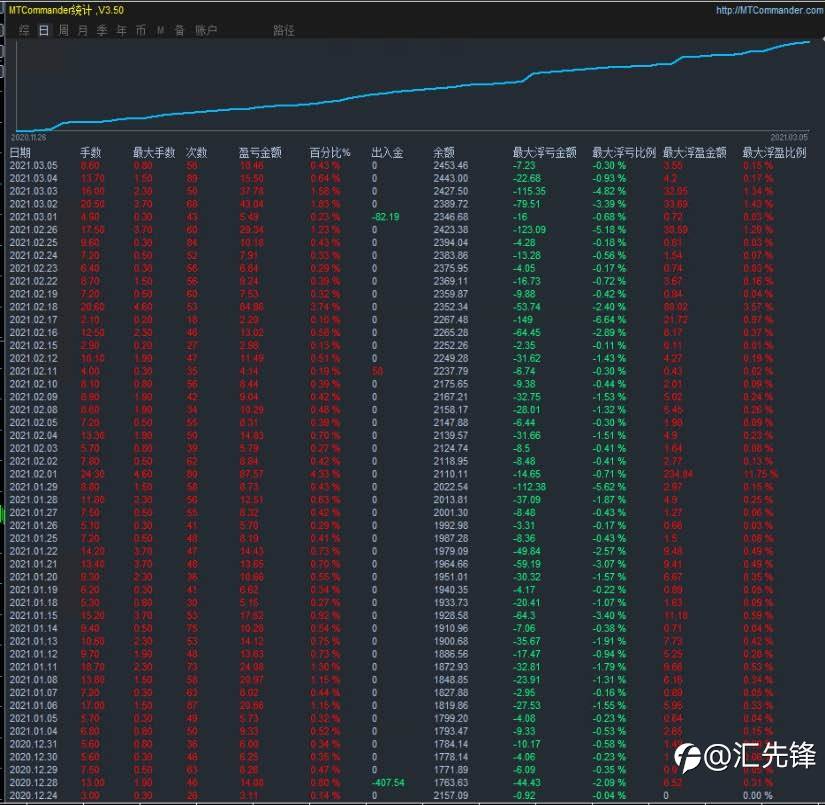Click the 日期 column header
The height and width of the screenshot is (805, 825).
coord(20,153)
